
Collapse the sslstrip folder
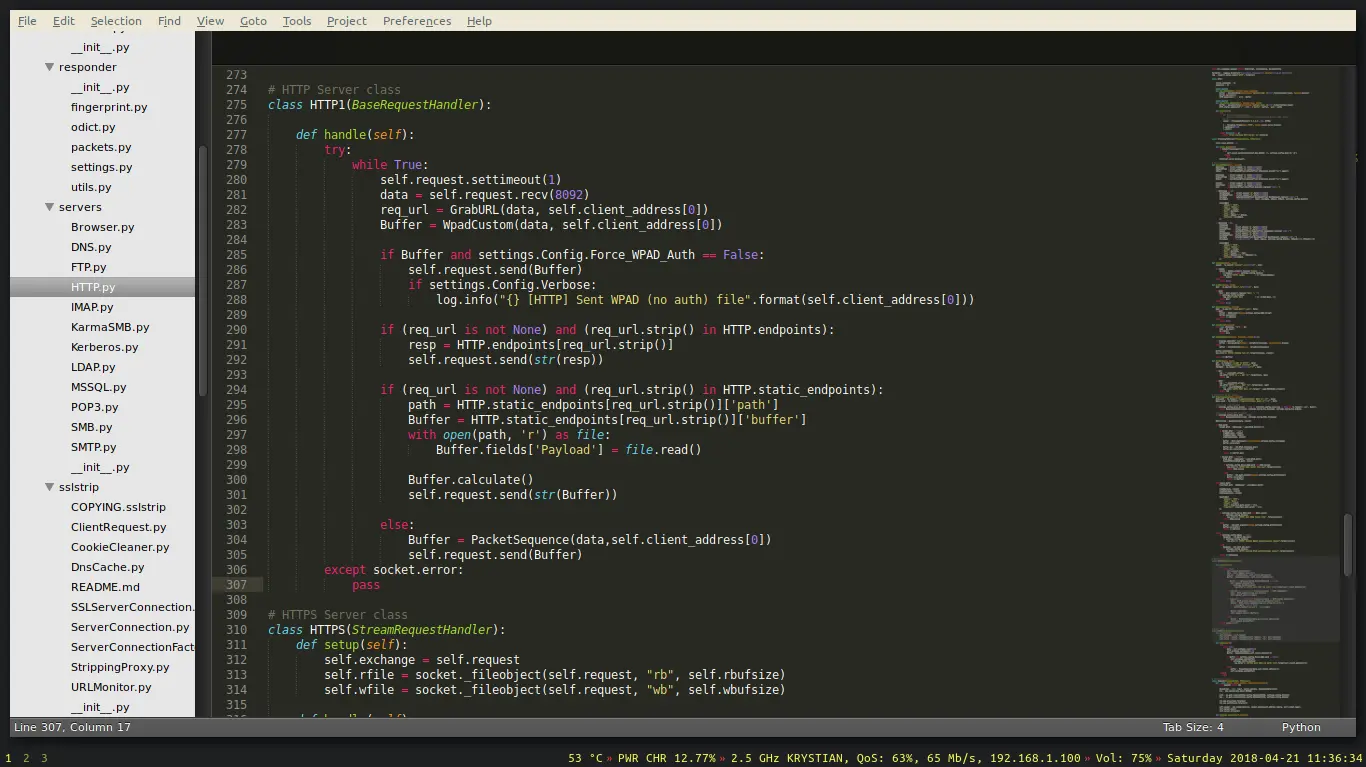(49, 487)
